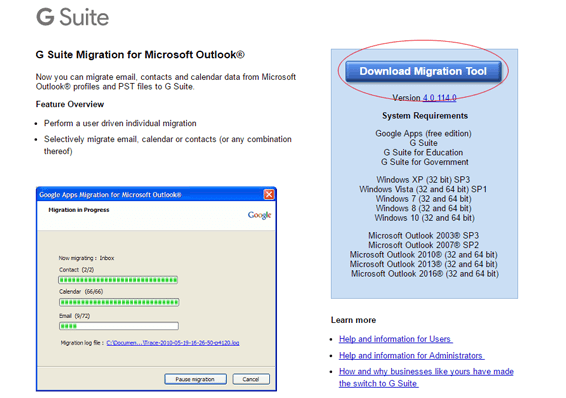Viewport: 566px width, 398px height.
Task: Click the Calendar (66/66) progress bar
Action: (119, 302)
